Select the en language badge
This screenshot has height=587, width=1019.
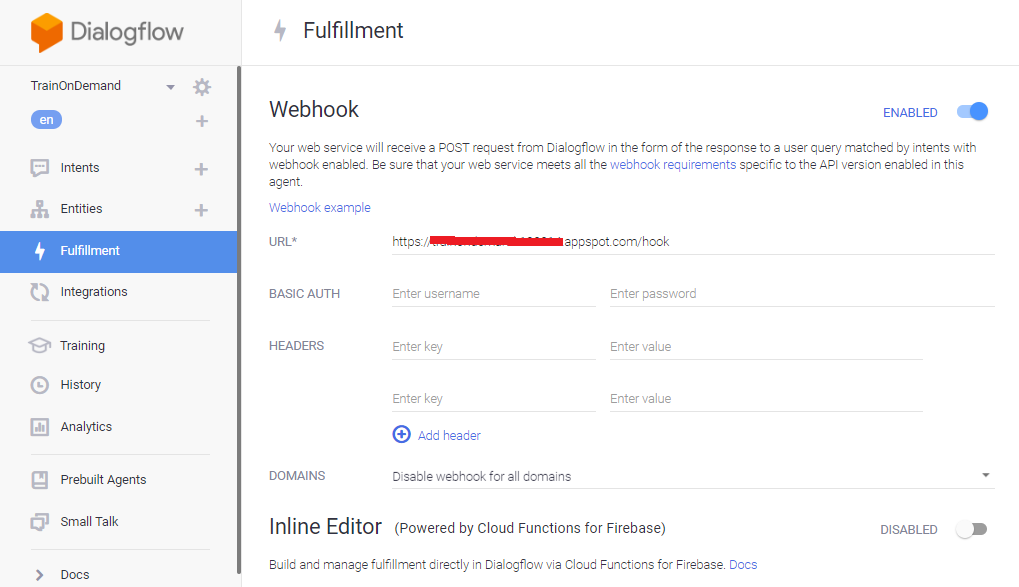coord(46,120)
